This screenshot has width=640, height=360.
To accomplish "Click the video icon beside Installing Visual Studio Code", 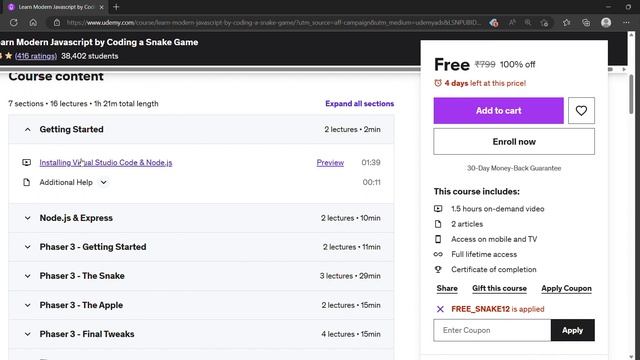I will coord(27,162).
